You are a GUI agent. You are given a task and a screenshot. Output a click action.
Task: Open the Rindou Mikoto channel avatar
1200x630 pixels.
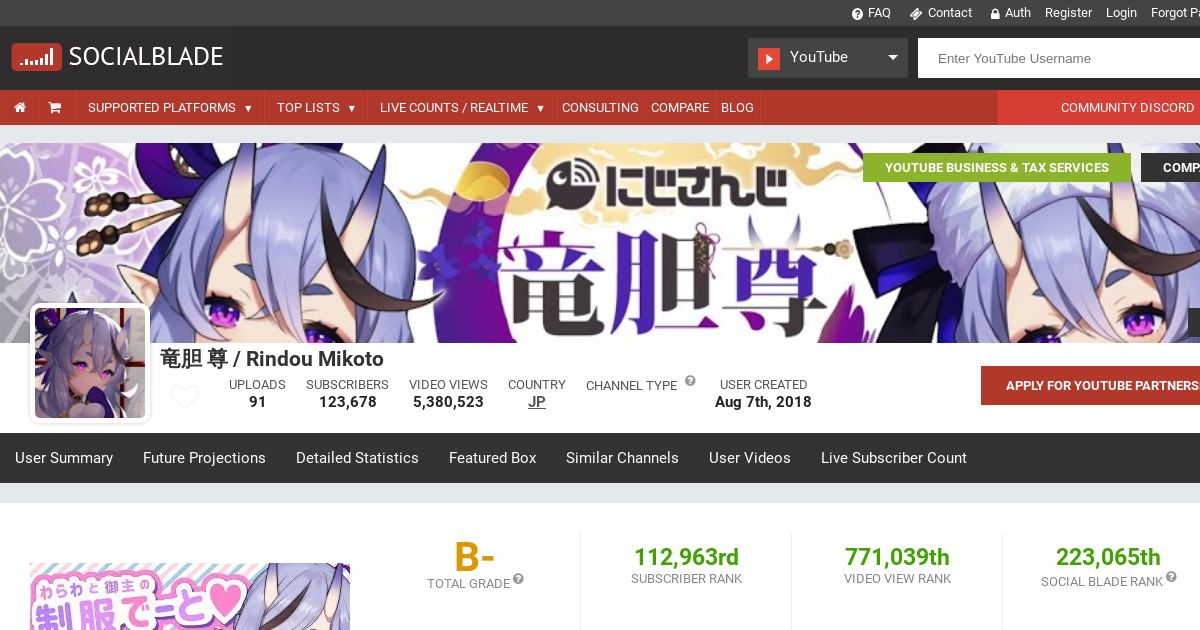pyautogui.click(x=90, y=363)
